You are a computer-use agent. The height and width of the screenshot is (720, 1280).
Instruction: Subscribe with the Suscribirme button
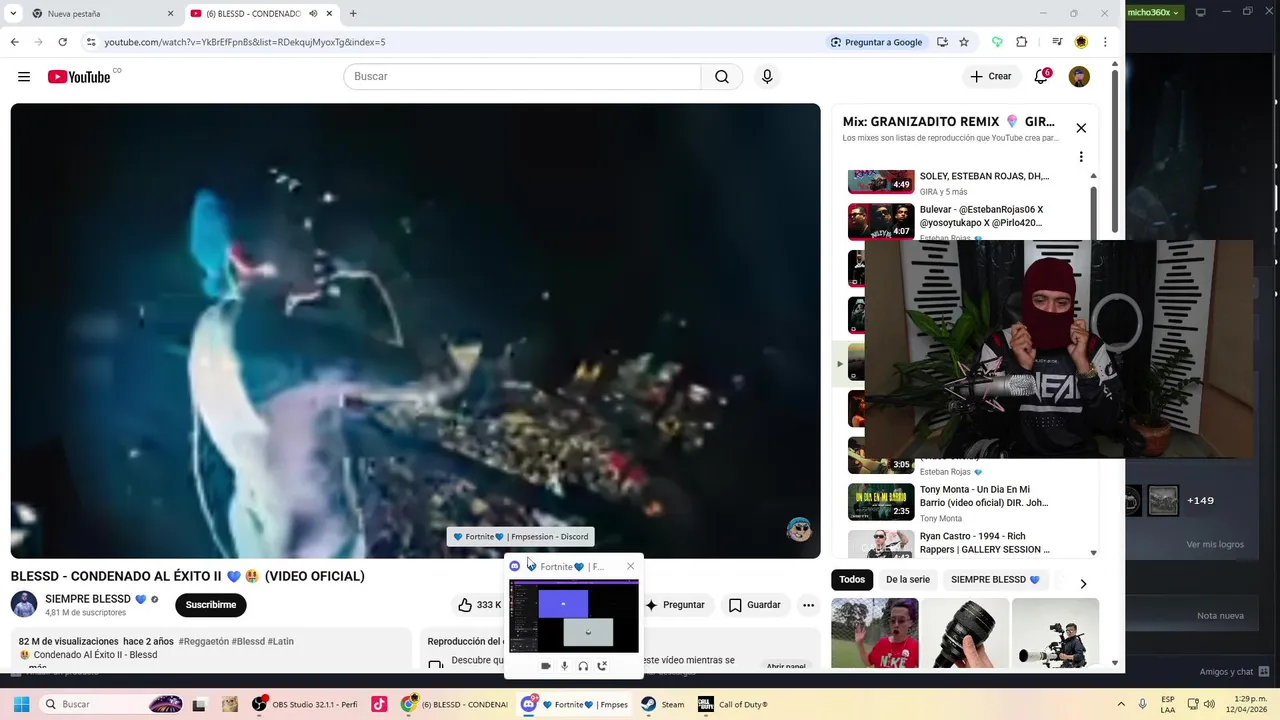[211, 605]
